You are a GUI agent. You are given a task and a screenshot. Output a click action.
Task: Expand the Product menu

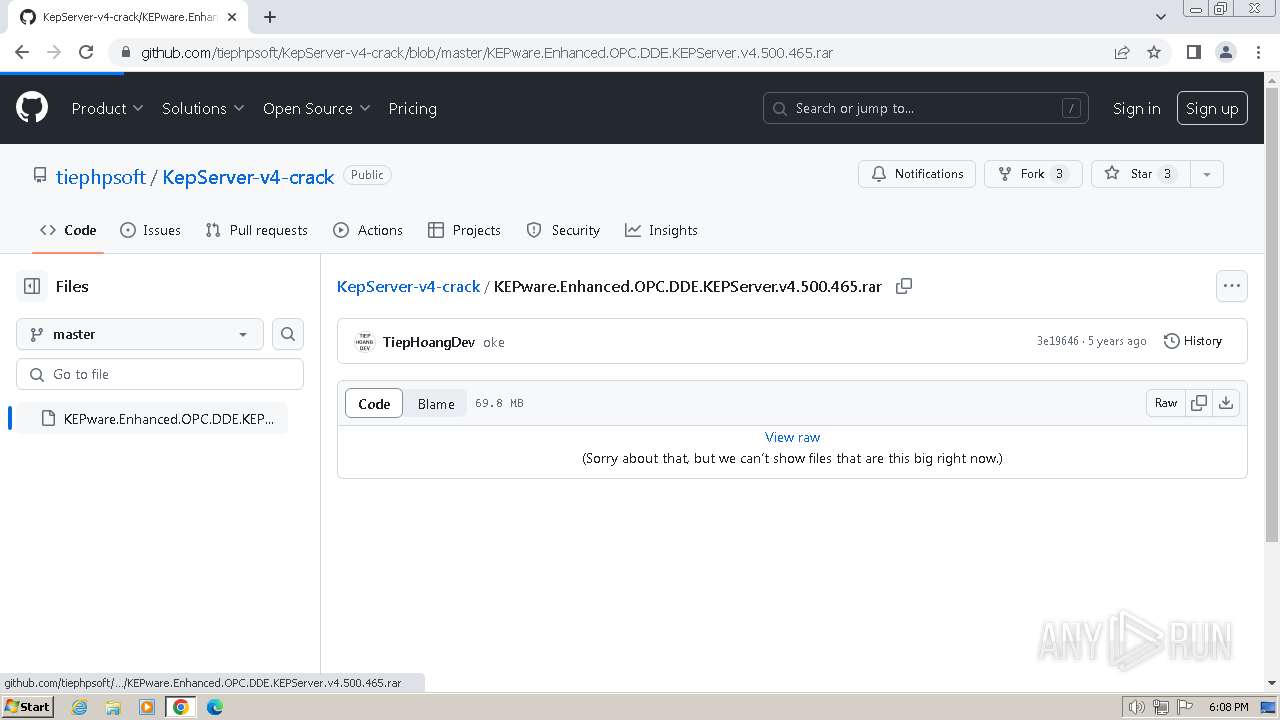point(107,108)
